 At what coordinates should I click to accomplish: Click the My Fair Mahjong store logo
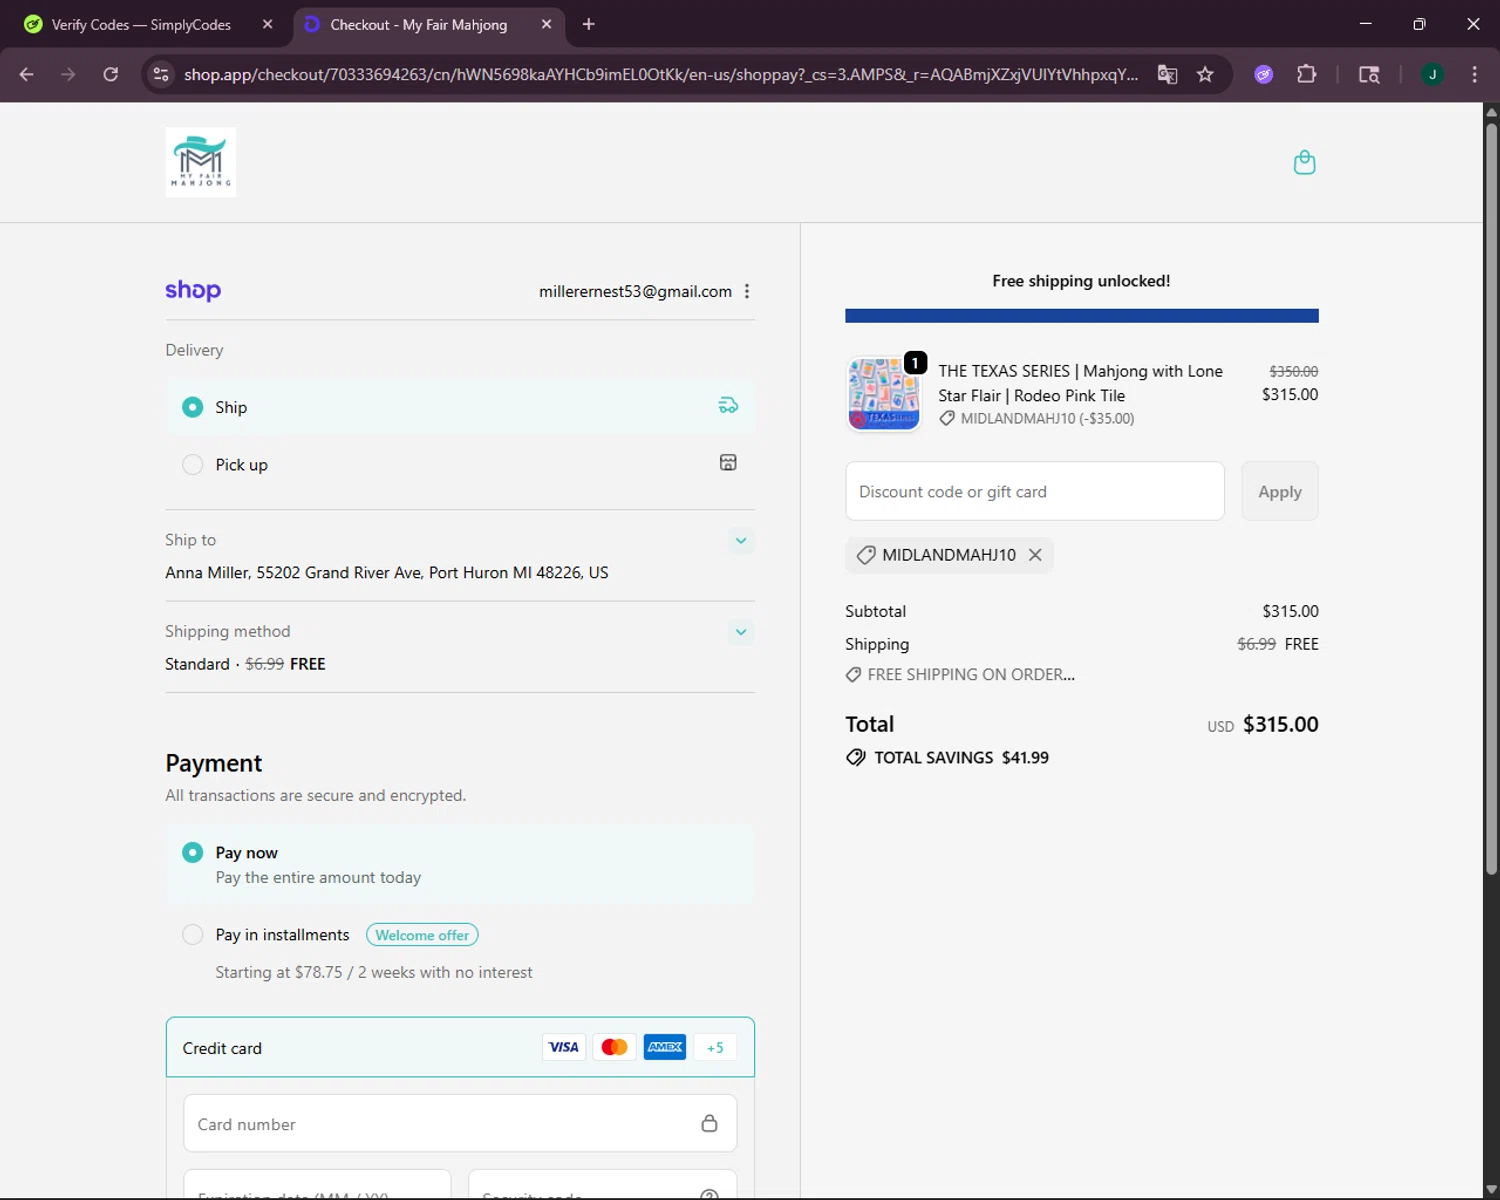tap(201, 162)
